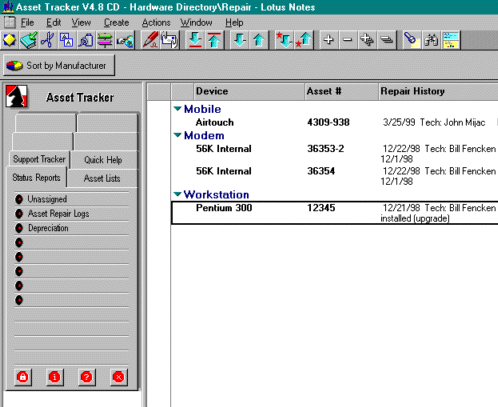Click the yellow diamond properties toolbar icon
The width and height of the screenshot is (498, 407).
[10, 40]
